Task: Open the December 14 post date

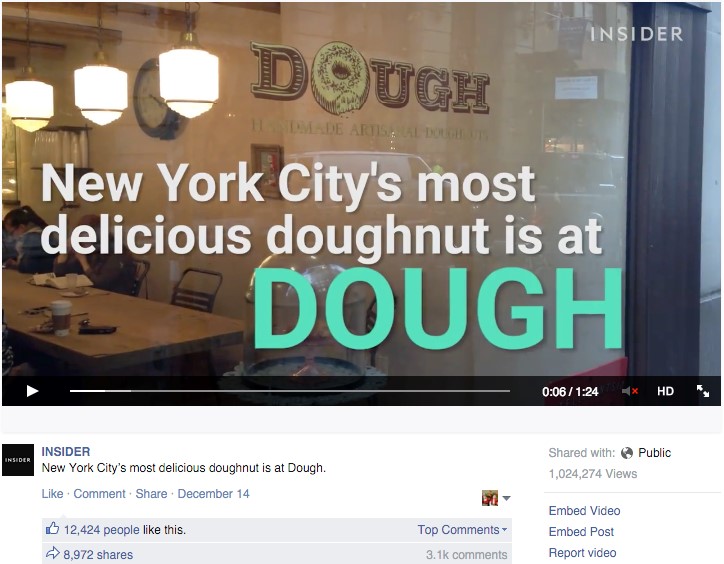Action: coord(213,494)
